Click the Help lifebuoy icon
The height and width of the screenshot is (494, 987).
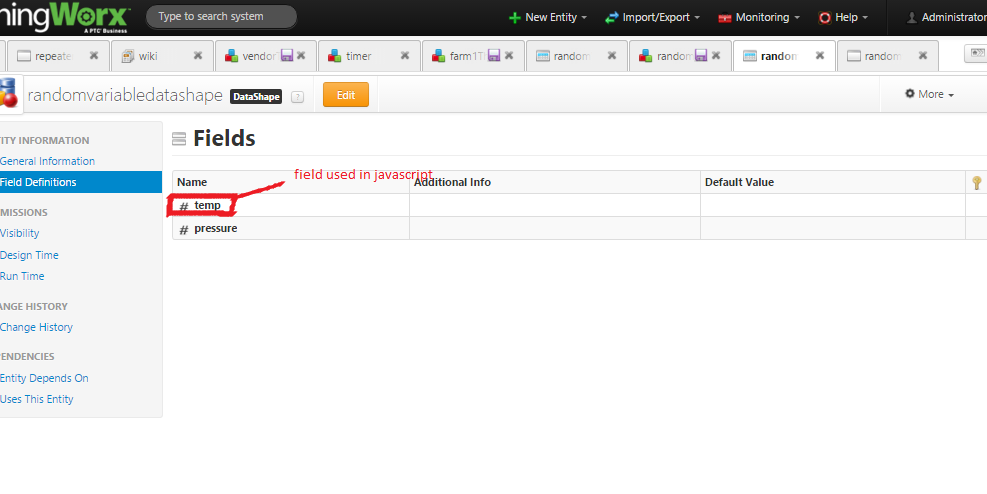tap(825, 18)
